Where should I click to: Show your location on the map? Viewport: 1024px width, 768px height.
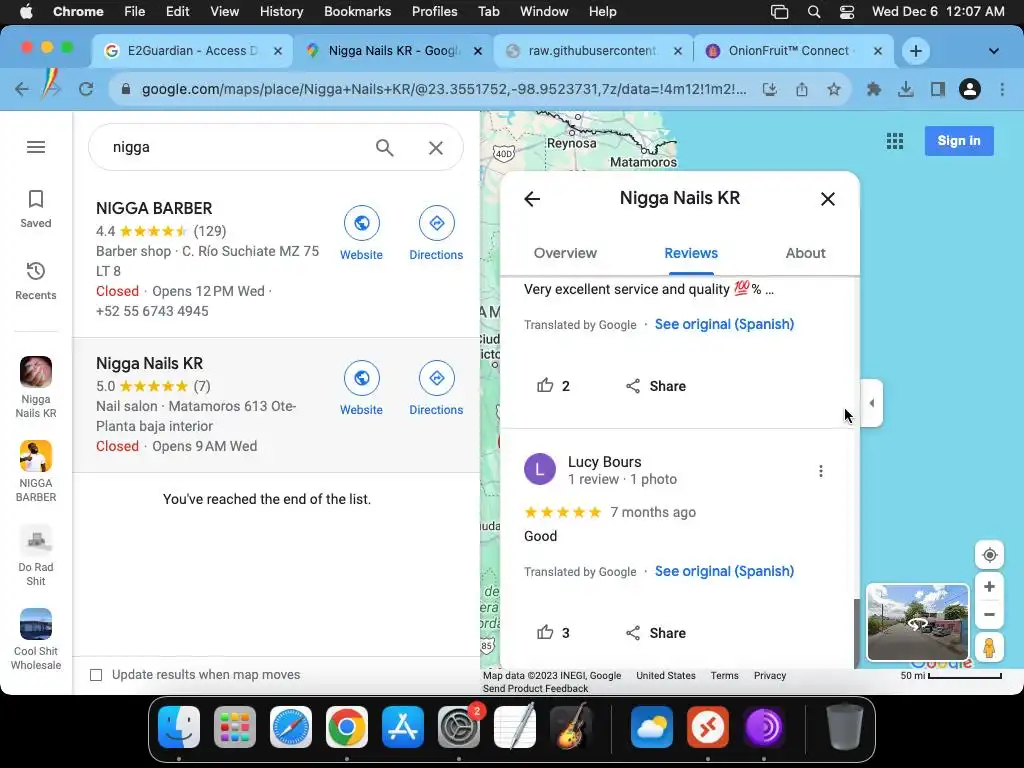(989, 555)
